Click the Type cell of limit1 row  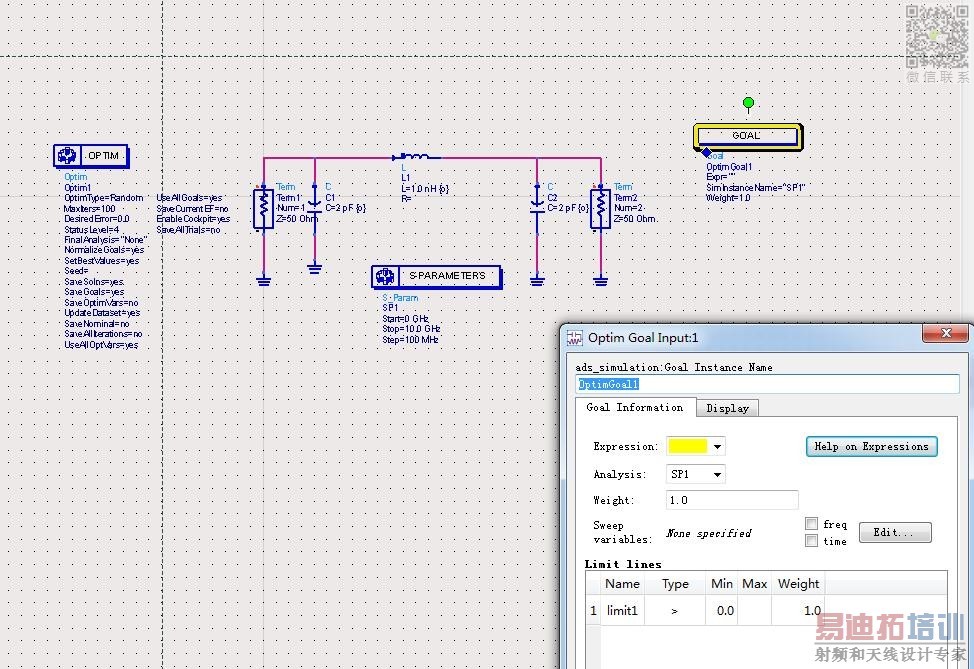coord(675,610)
